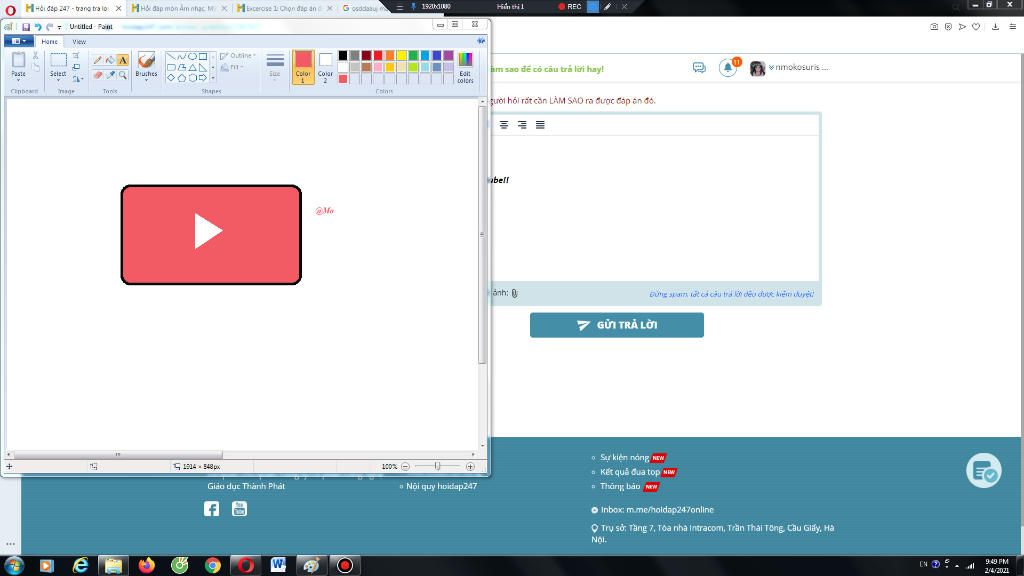The image size is (1024, 576).
Task: Open the Thông báo footer link
Action: click(620, 486)
